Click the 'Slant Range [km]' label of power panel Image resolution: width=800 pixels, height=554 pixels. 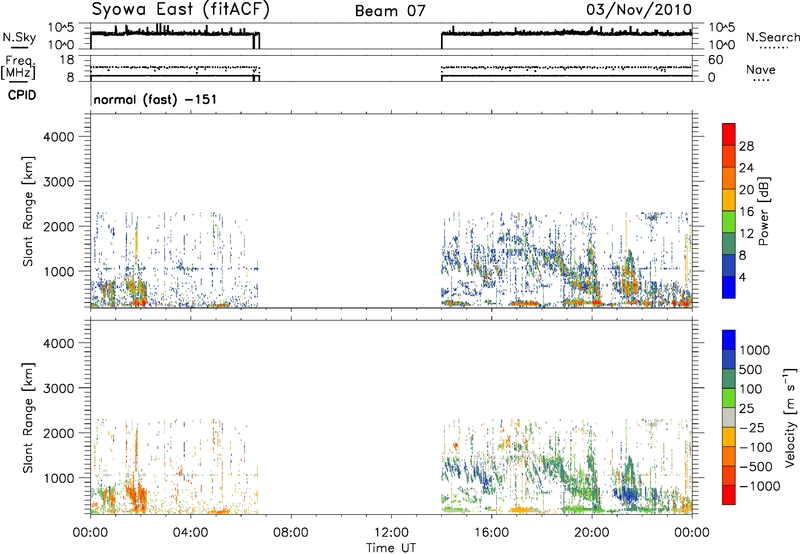click(28, 211)
